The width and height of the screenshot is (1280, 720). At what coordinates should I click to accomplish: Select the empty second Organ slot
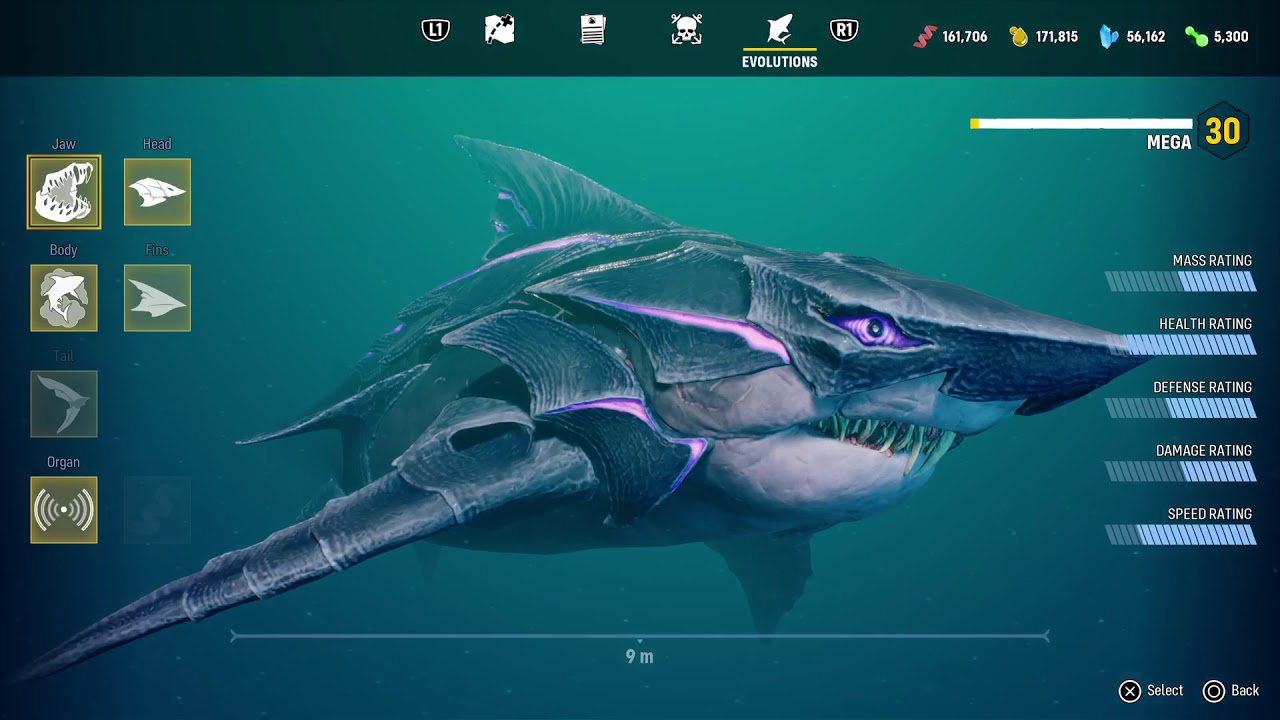click(x=157, y=510)
